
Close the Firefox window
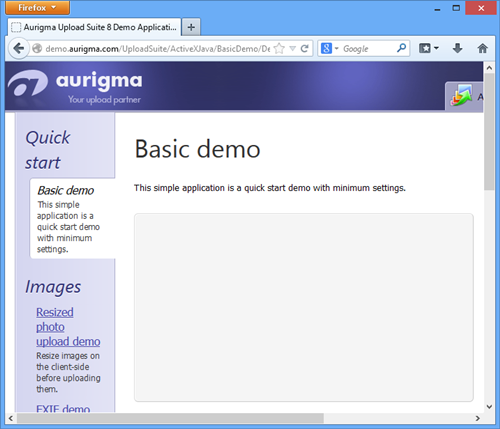pos(481,8)
